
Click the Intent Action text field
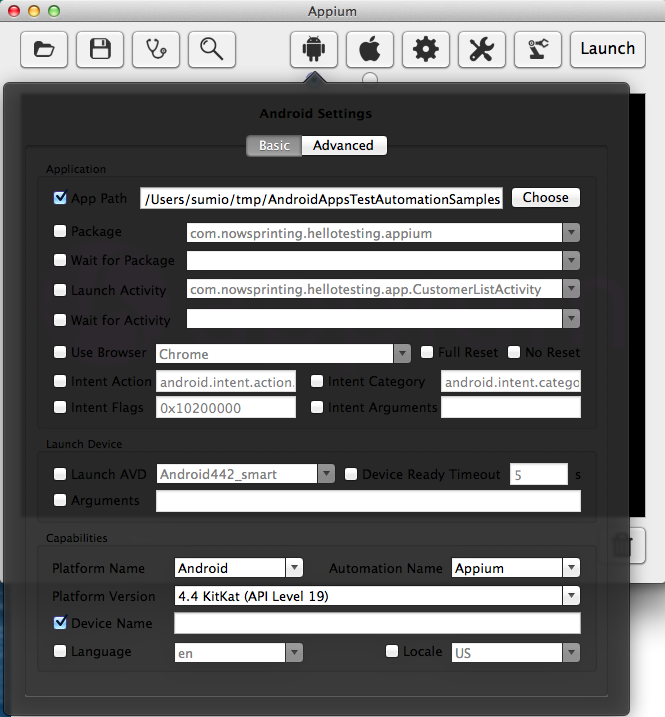[226, 381]
